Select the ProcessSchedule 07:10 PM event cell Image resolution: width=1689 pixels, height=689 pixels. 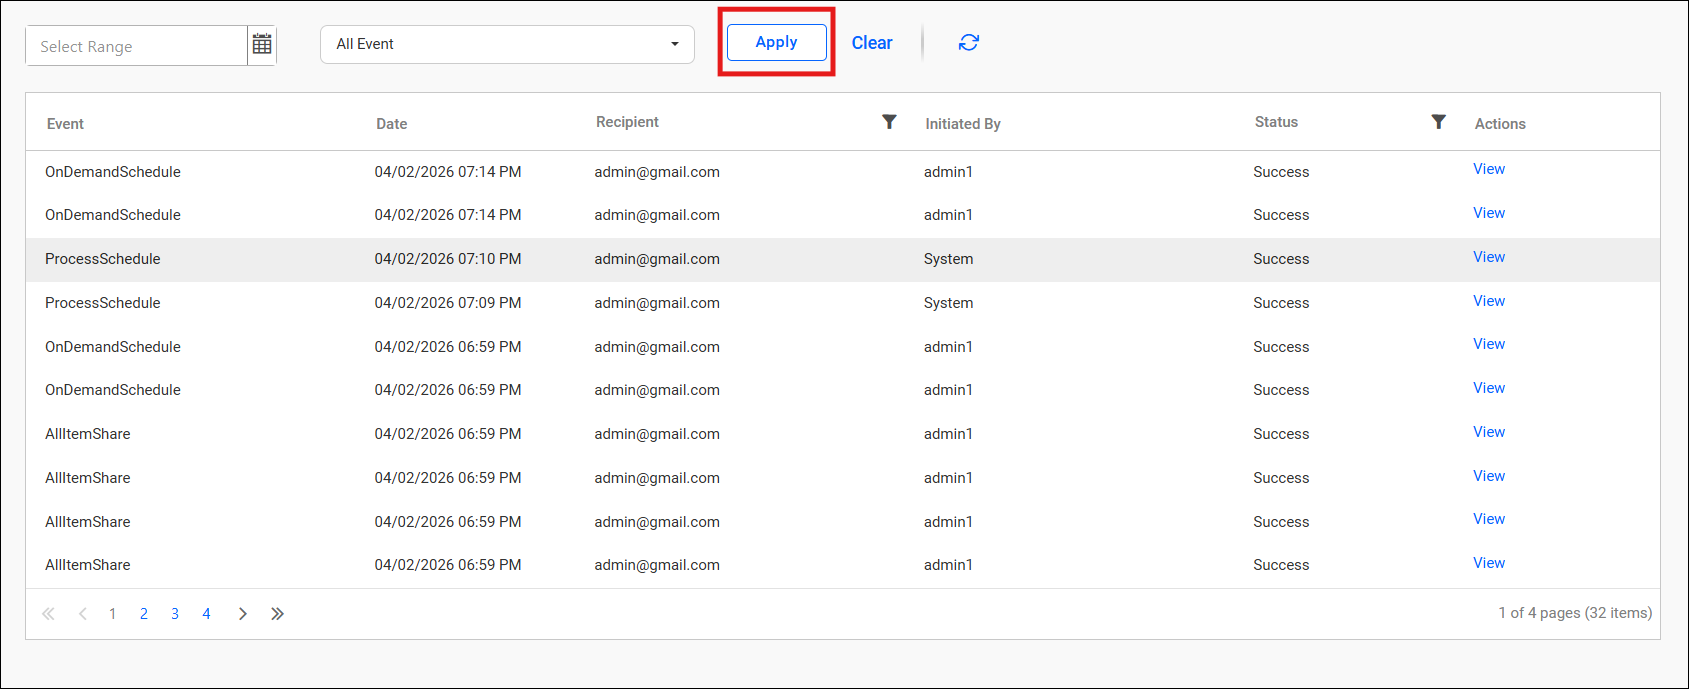(103, 259)
